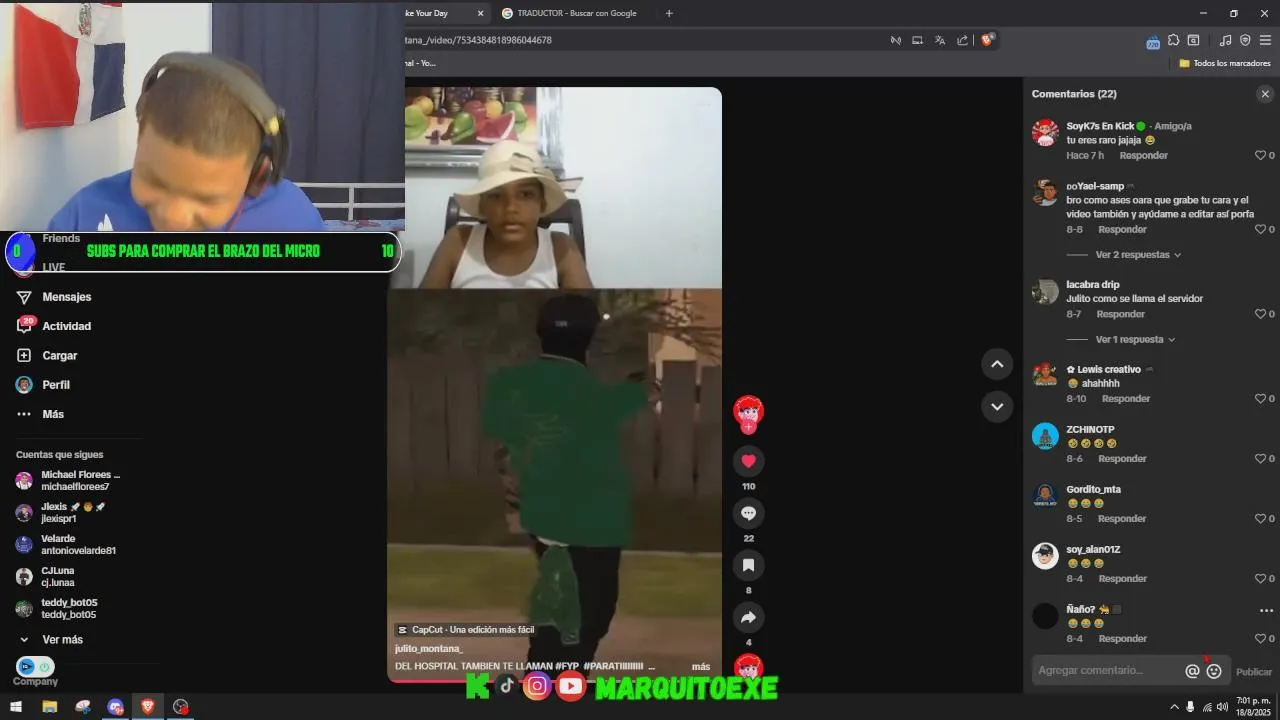Reply to Gordito_mta's comment
This screenshot has width=1280, height=720.
(1122, 518)
